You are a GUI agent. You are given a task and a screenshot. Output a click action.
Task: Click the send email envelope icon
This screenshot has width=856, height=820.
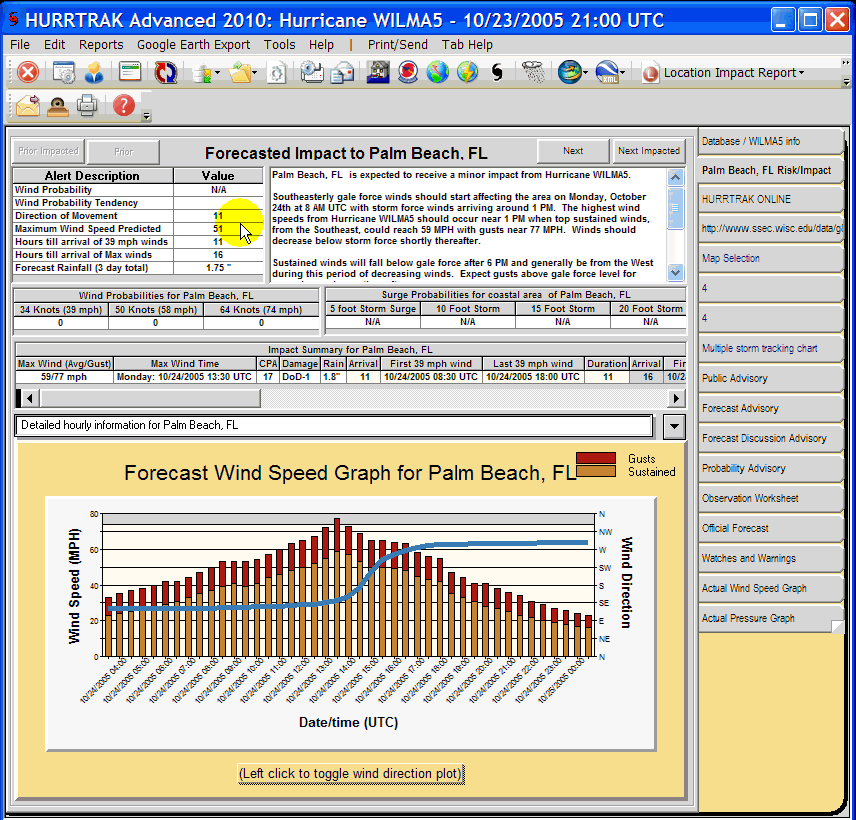(28, 105)
